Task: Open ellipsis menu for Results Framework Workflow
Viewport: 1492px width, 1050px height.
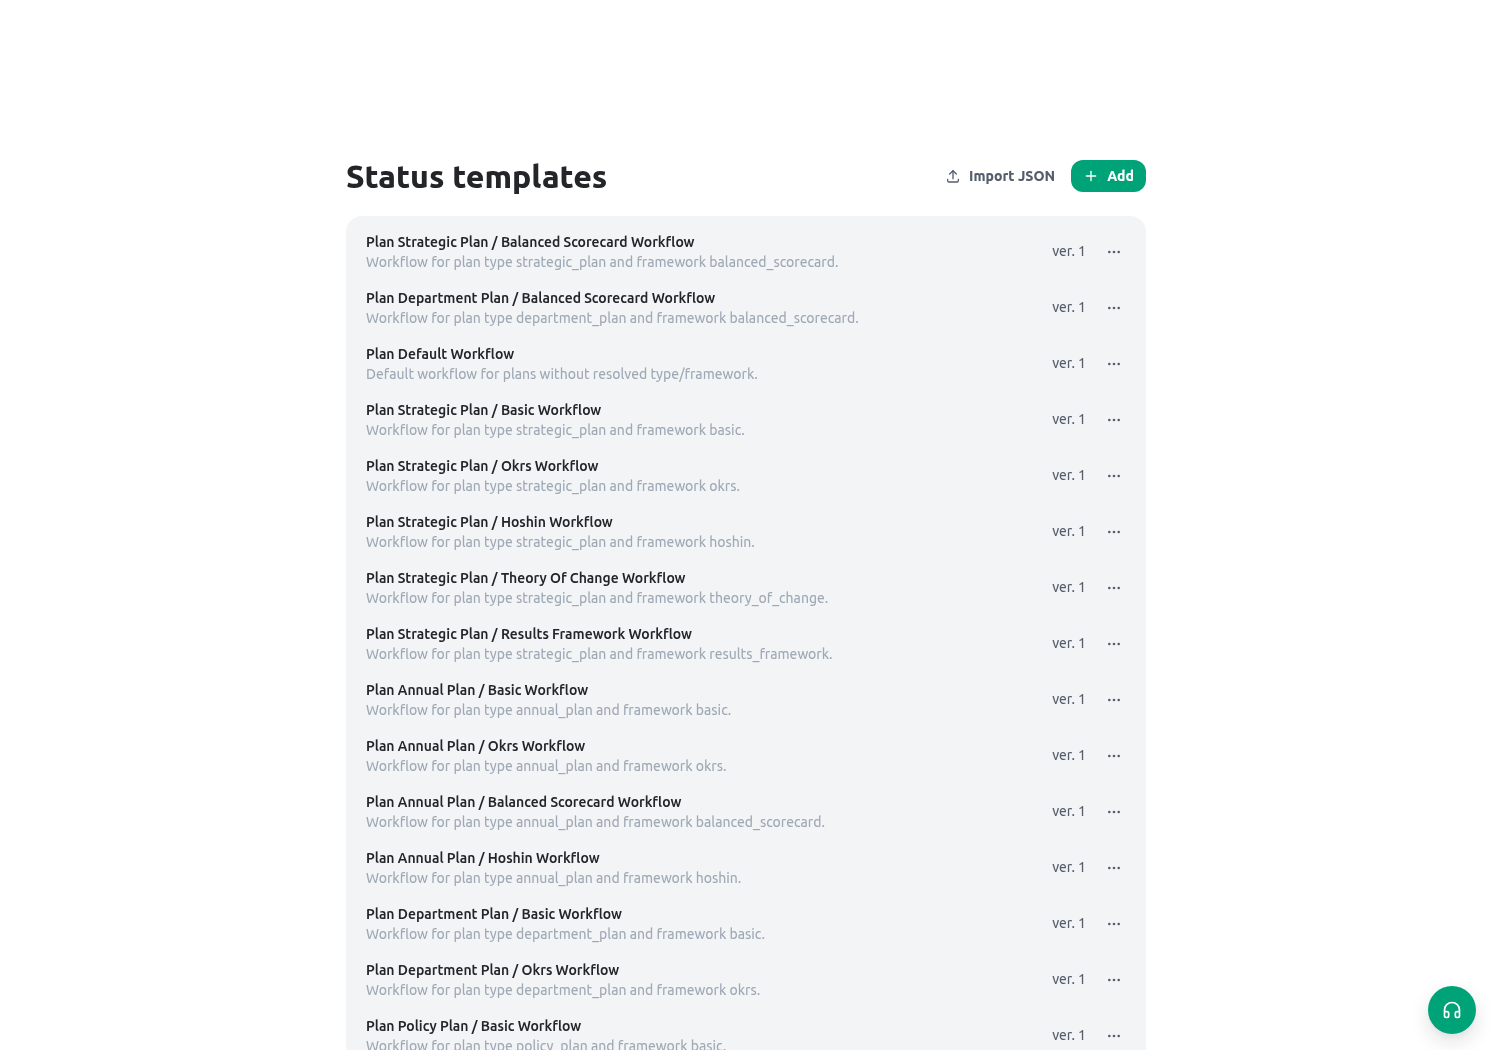Action: tap(1114, 644)
